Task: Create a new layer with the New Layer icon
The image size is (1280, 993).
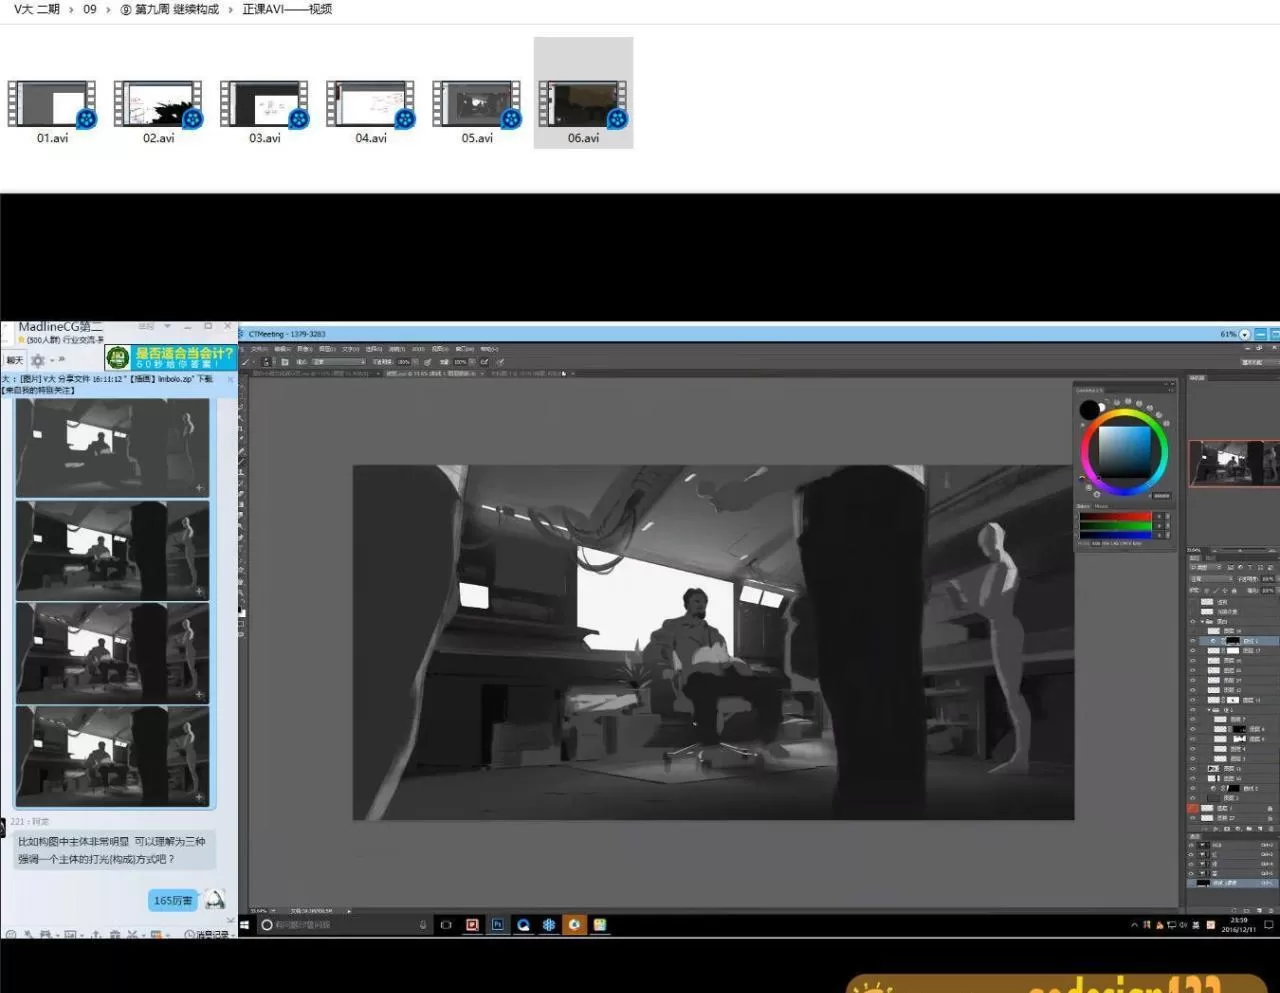Action: pos(1259,828)
